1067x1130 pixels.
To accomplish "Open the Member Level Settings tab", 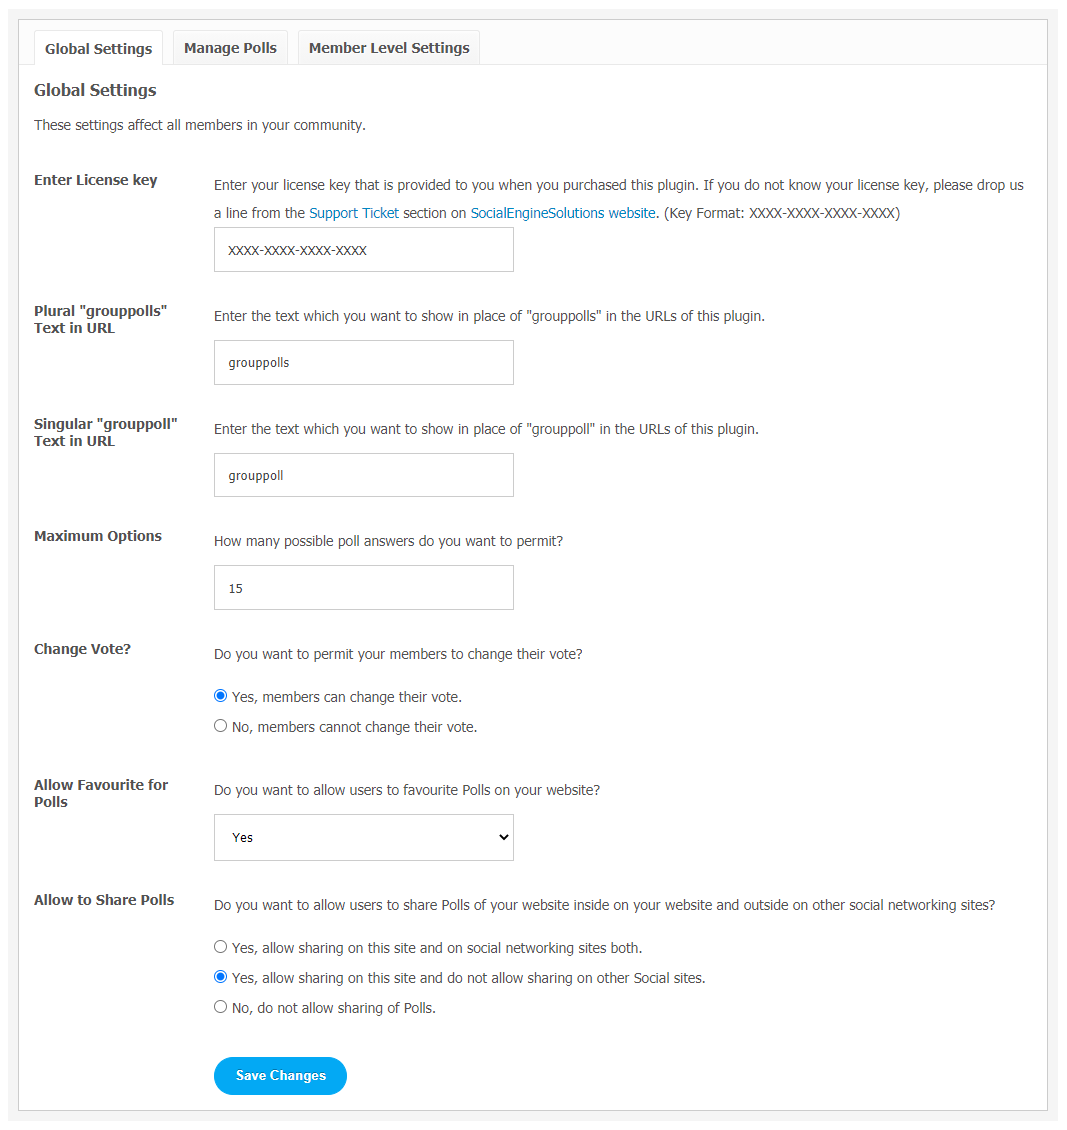I will point(388,48).
